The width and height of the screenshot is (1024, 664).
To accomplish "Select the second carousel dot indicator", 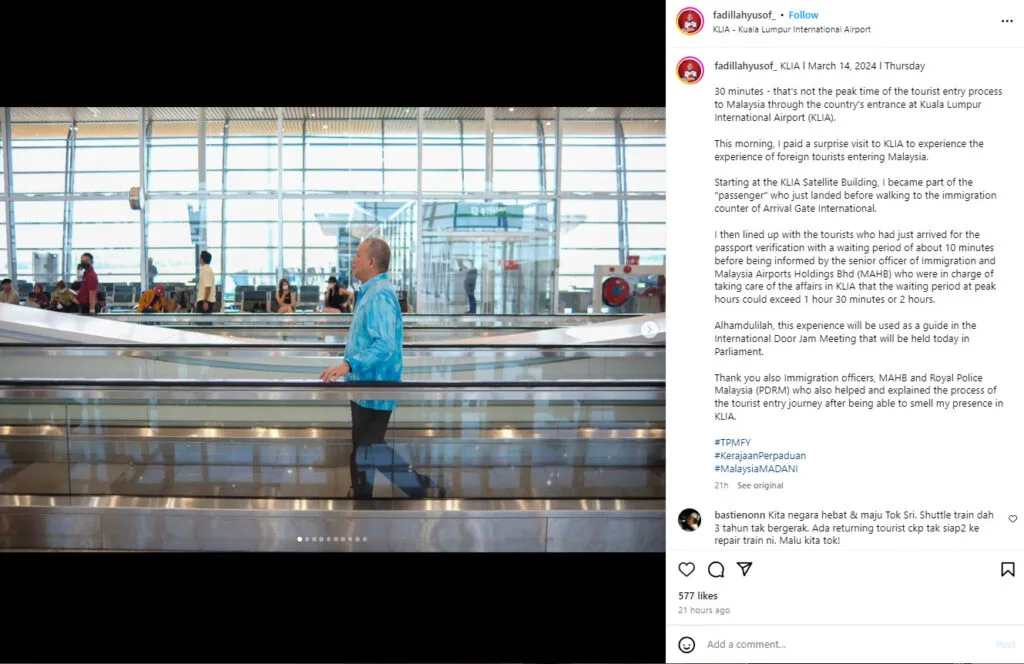I will [307, 539].
